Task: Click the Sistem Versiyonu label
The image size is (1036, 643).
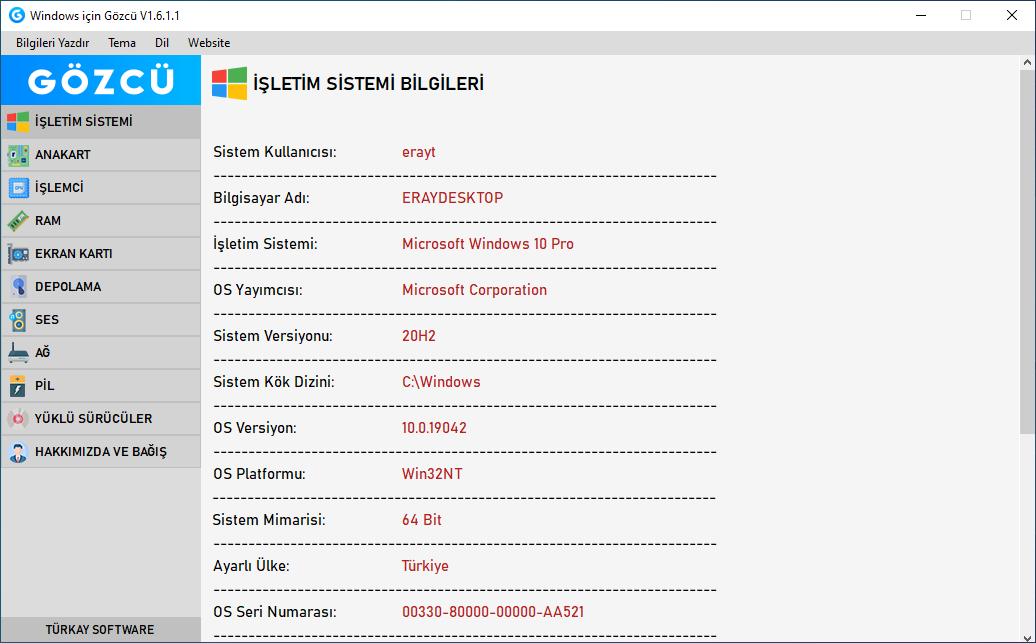Action: (x=273, y=336)
